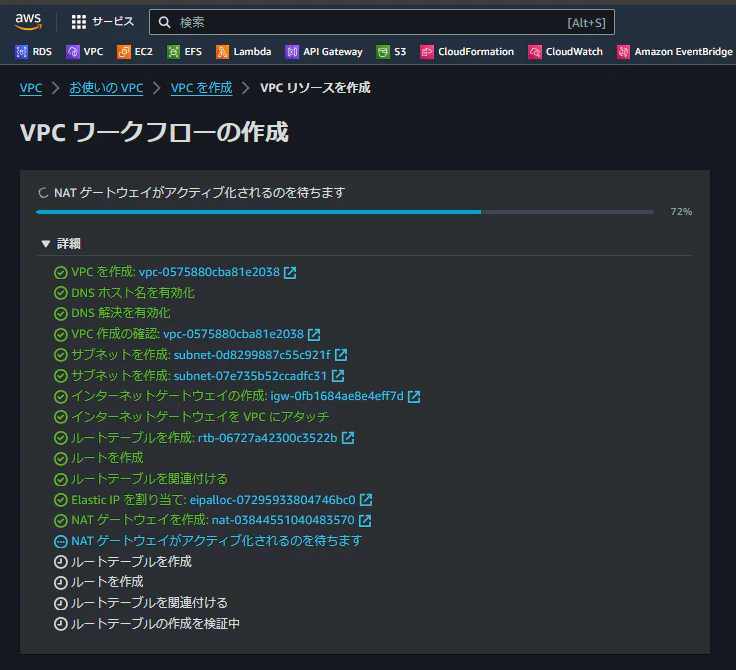Go to お使いの VPC breadcrumb link

[x=106, y=88]
